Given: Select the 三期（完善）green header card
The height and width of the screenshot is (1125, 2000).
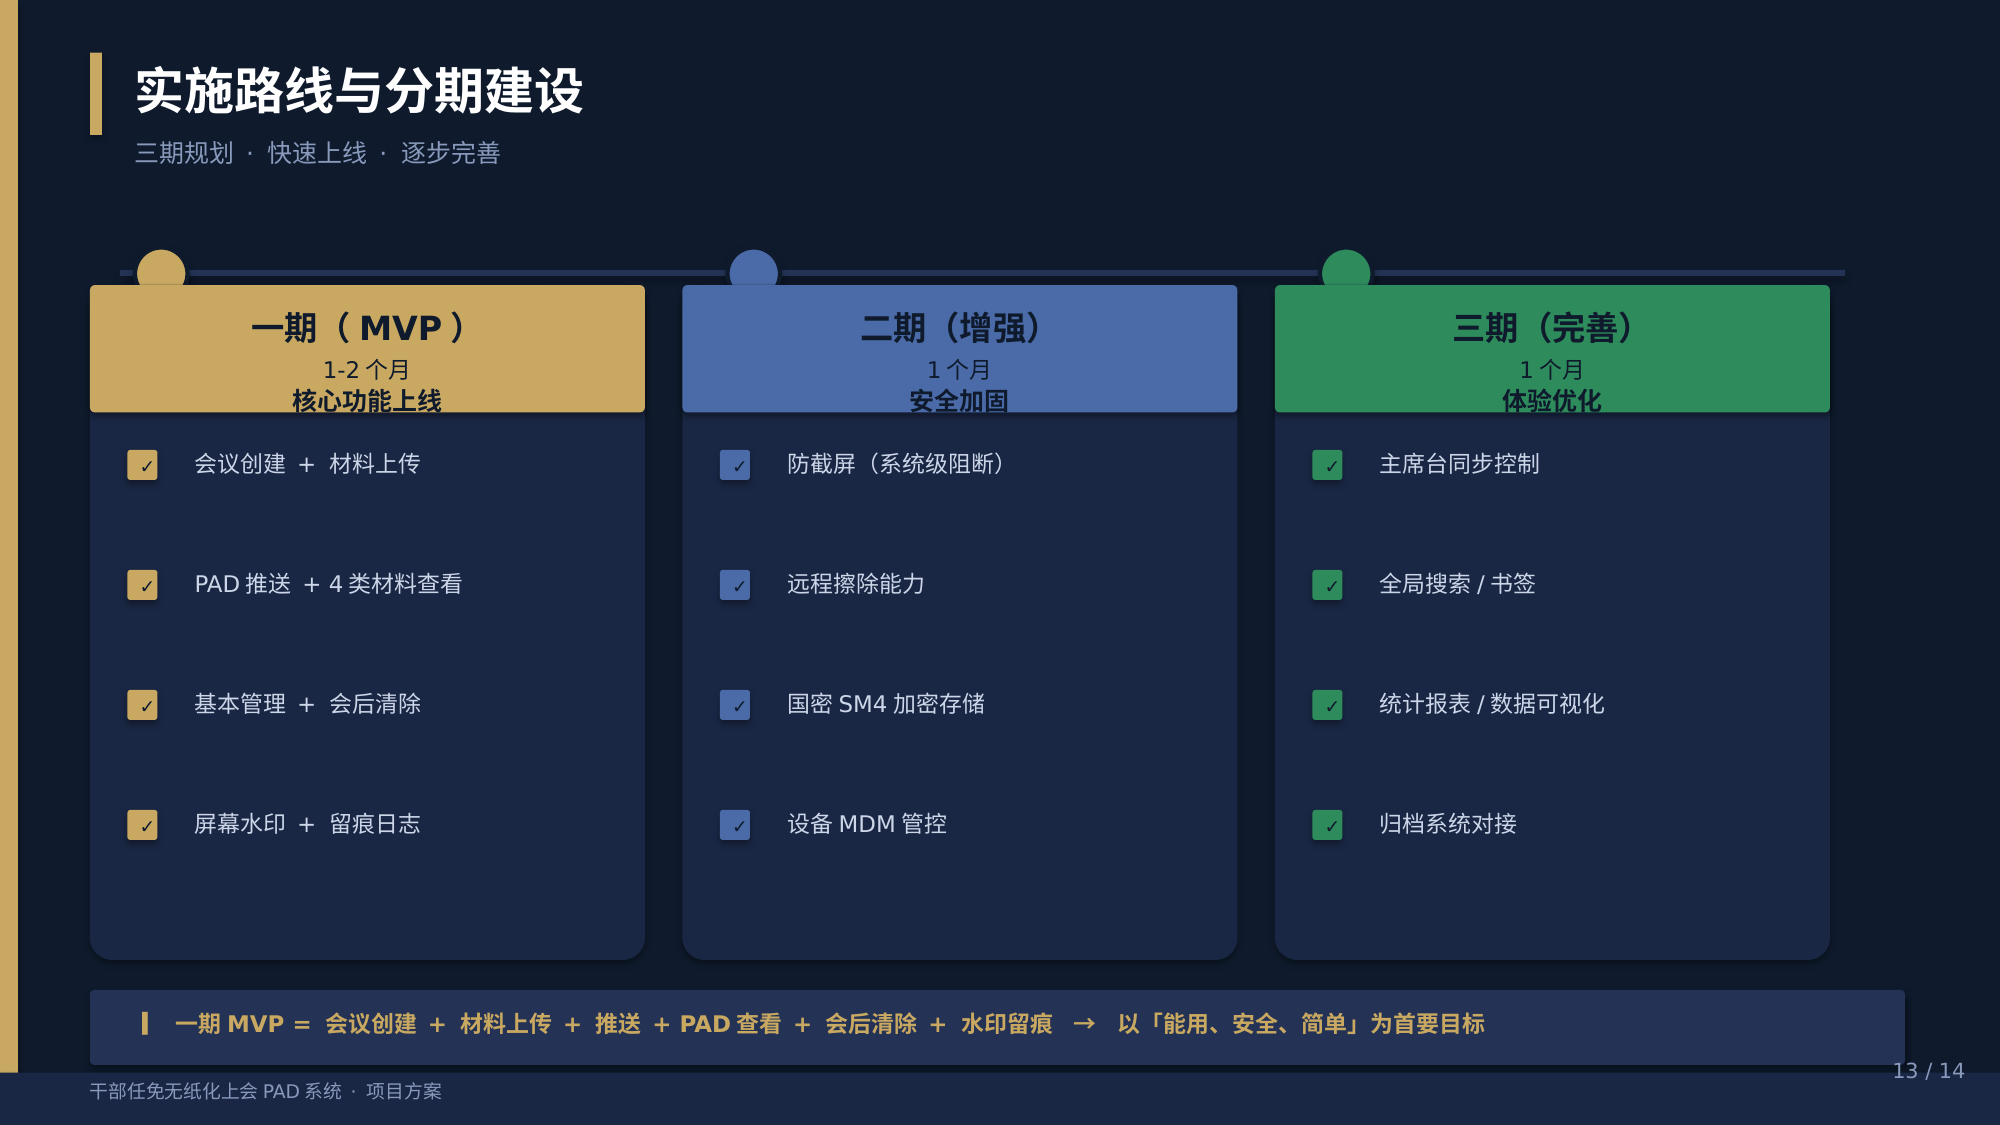Looking at the screenshot, I should (x=1552, y=349).
